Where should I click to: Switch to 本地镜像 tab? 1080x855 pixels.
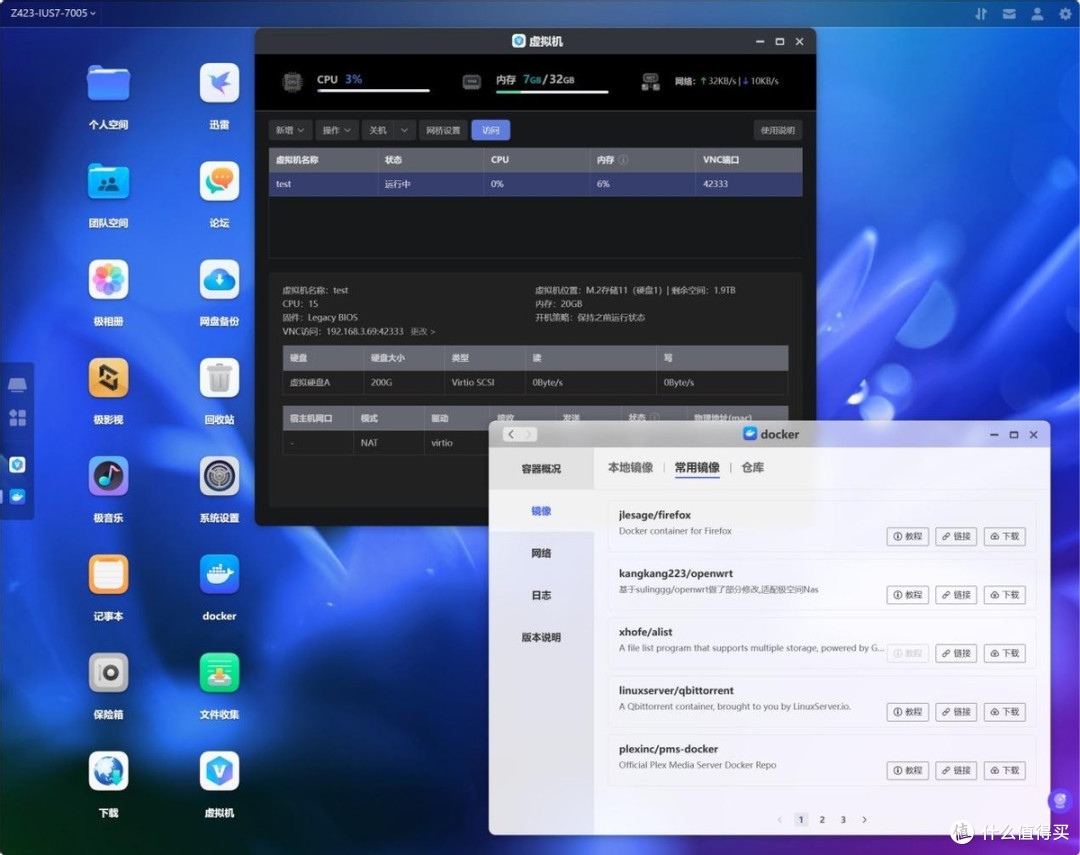630,467
